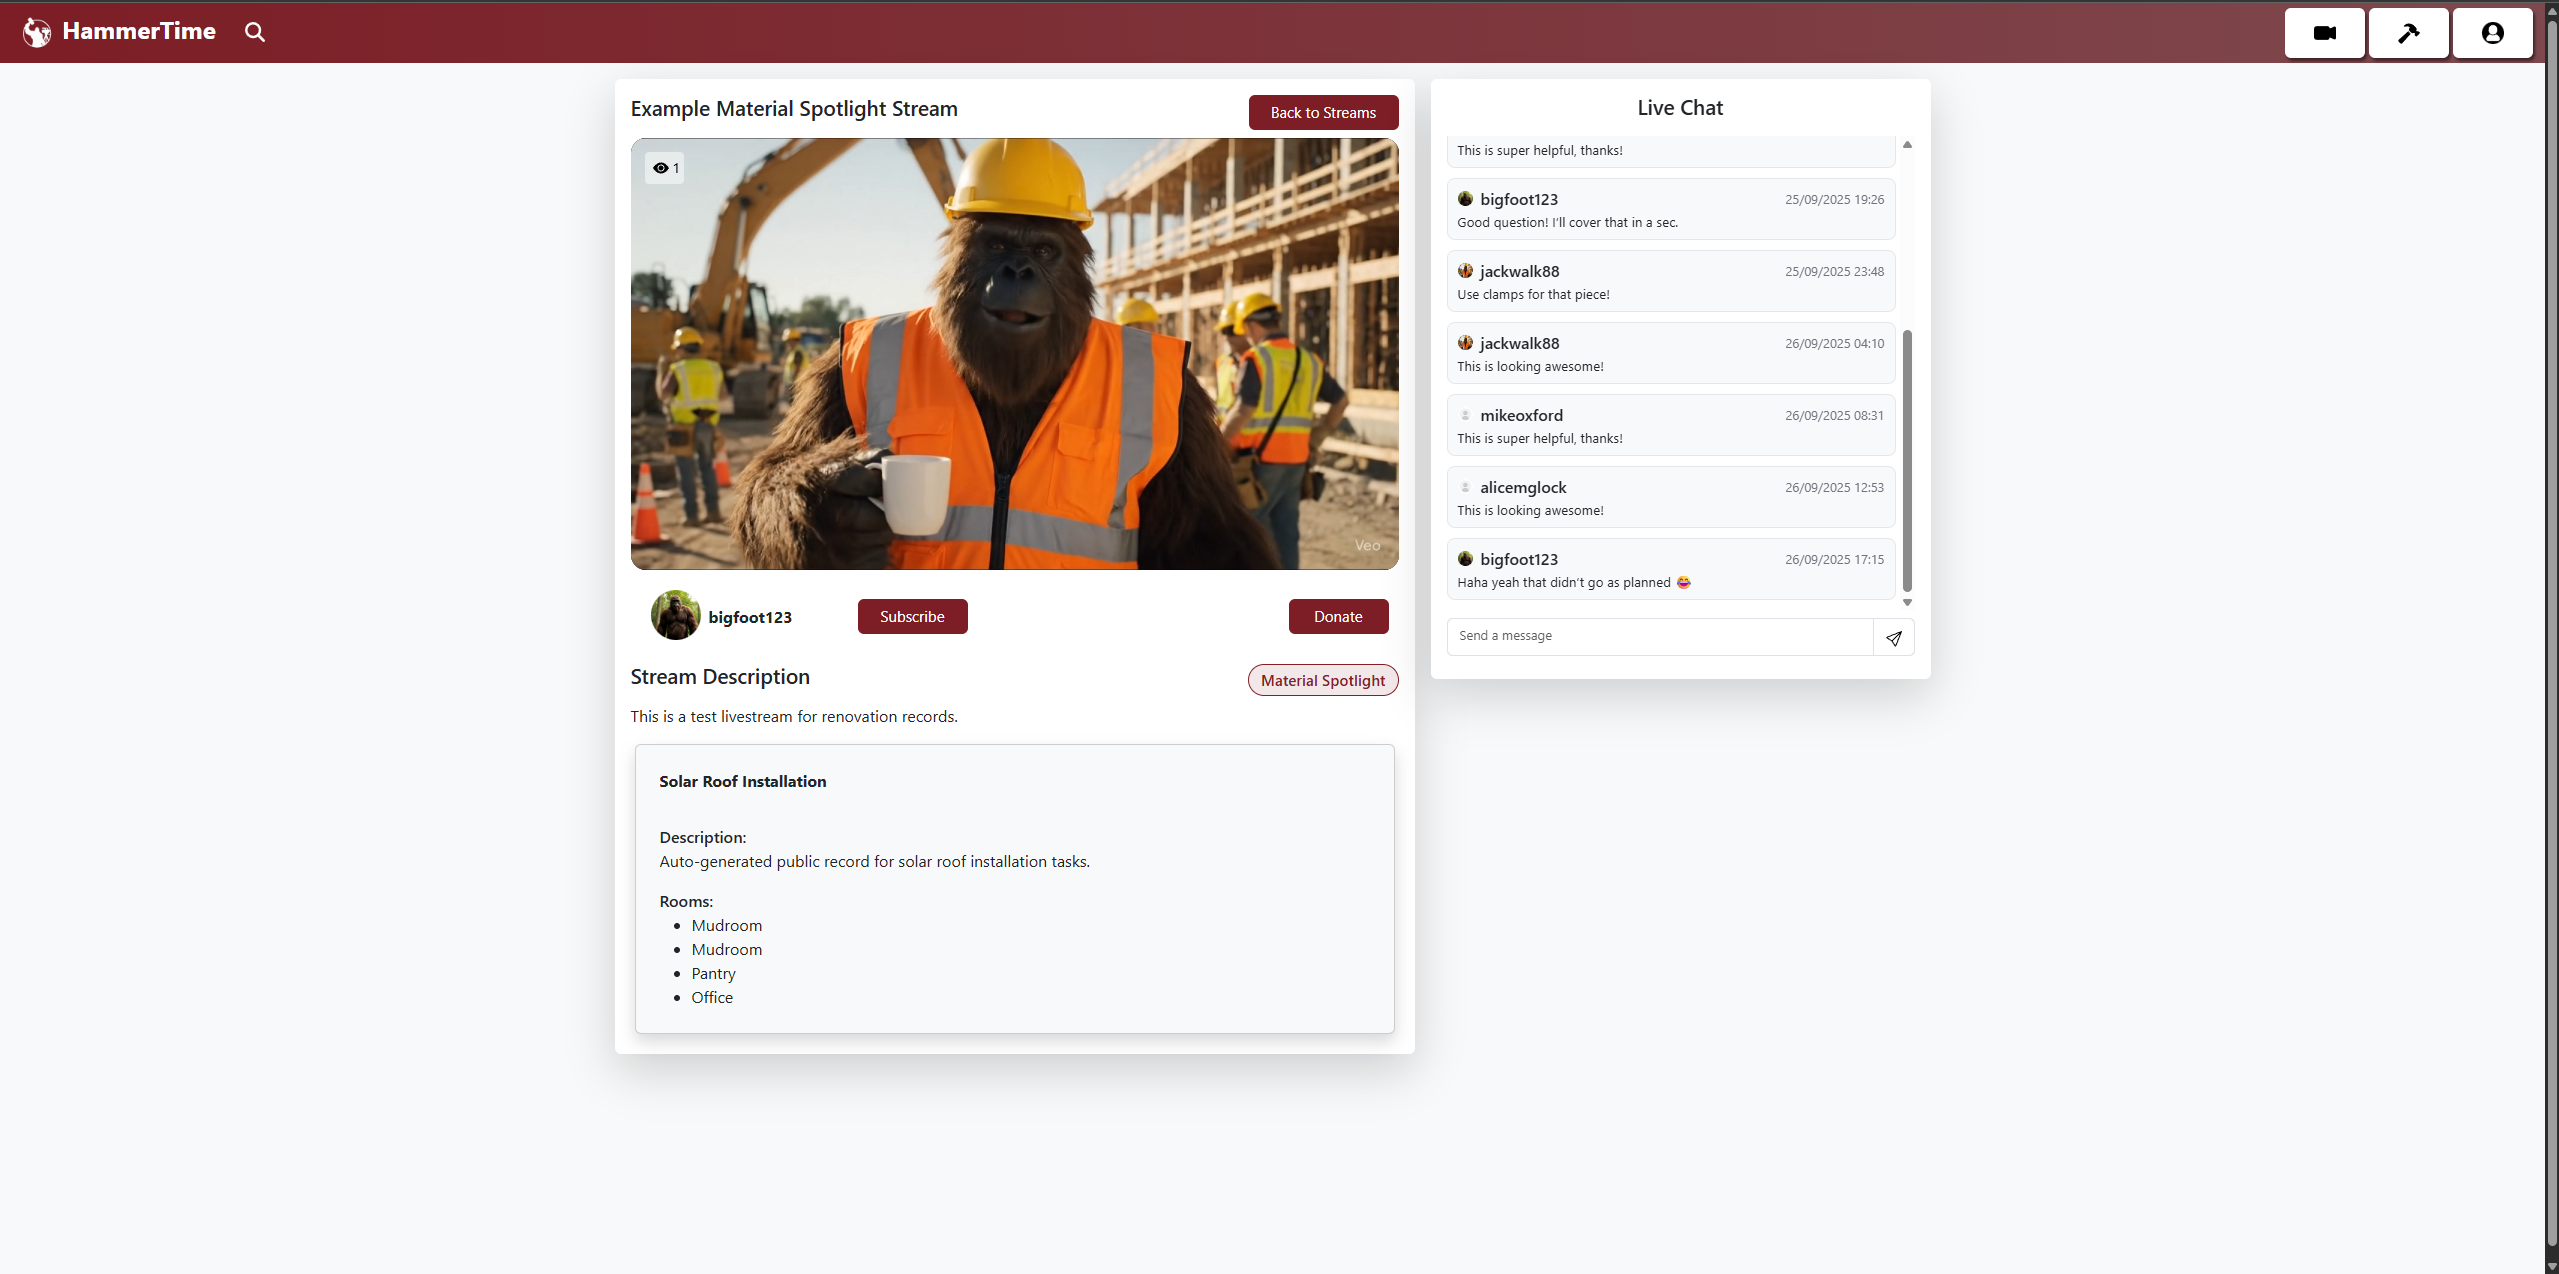The height and width of the screenshot is (1274, 2559).
Task: Click jackwalk88's avatar on the clamps message
Action: click(x=1465, y=271)
